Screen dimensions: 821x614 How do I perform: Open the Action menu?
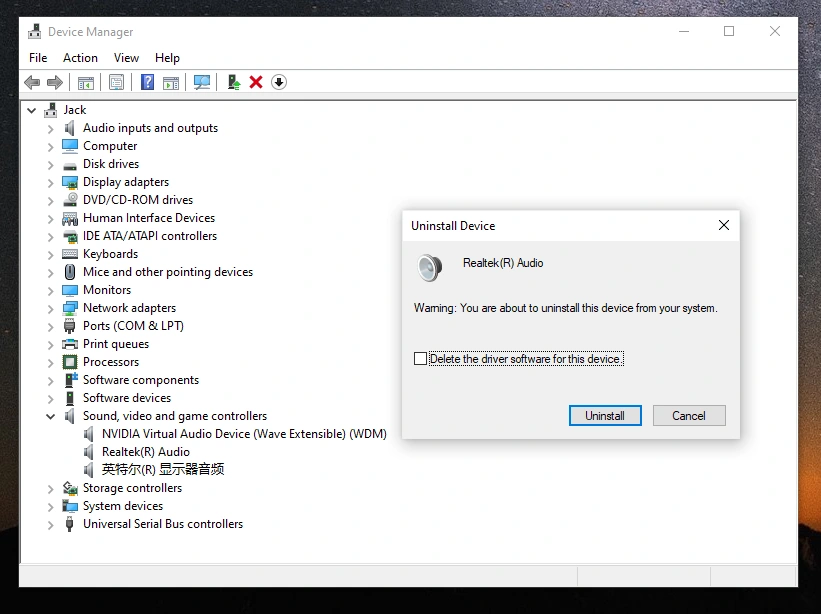click(x=80, y=58)
